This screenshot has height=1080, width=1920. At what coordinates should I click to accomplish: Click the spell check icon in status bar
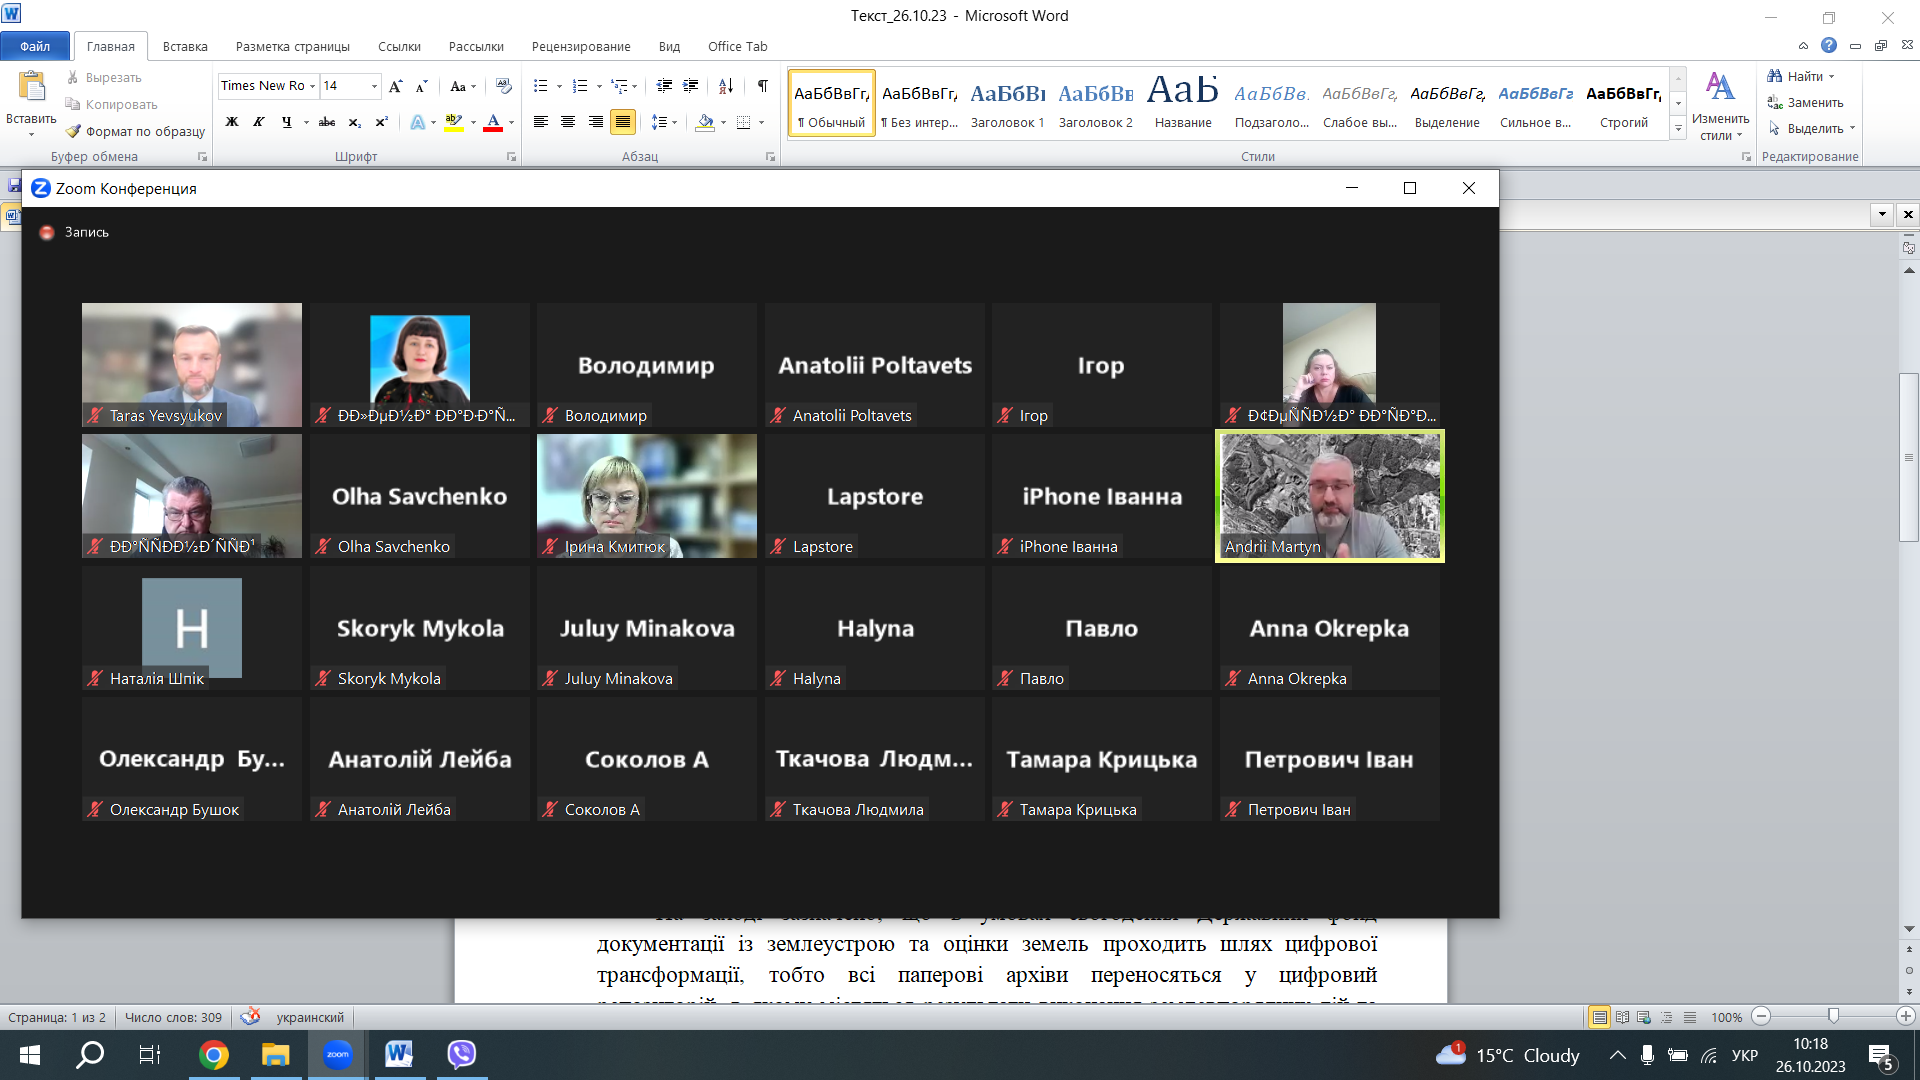click(250, 1017)
